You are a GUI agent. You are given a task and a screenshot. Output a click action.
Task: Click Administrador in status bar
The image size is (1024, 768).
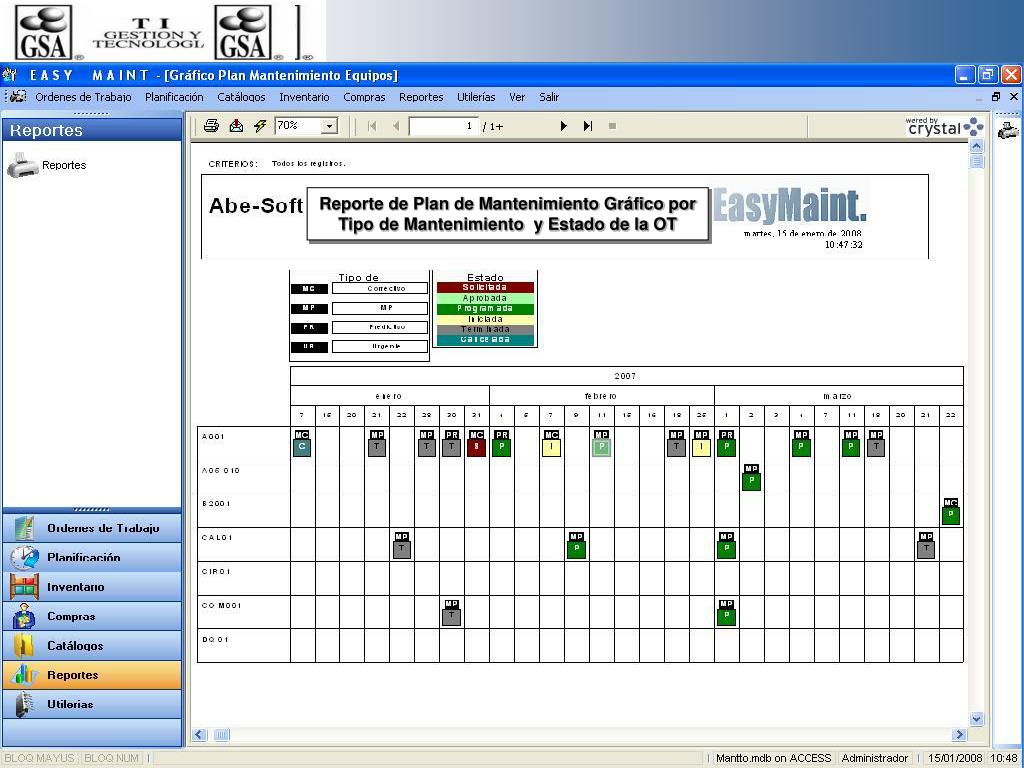(874, 758)
